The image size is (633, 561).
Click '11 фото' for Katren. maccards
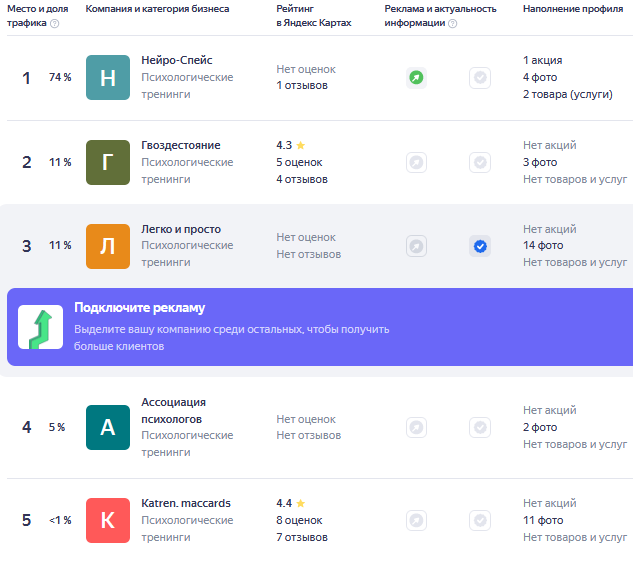point(543,520)
